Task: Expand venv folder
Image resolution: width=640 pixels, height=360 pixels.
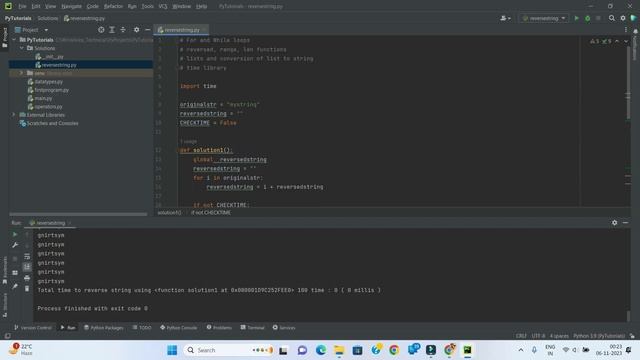Action: pyautogui.click(x=22, y=73)
